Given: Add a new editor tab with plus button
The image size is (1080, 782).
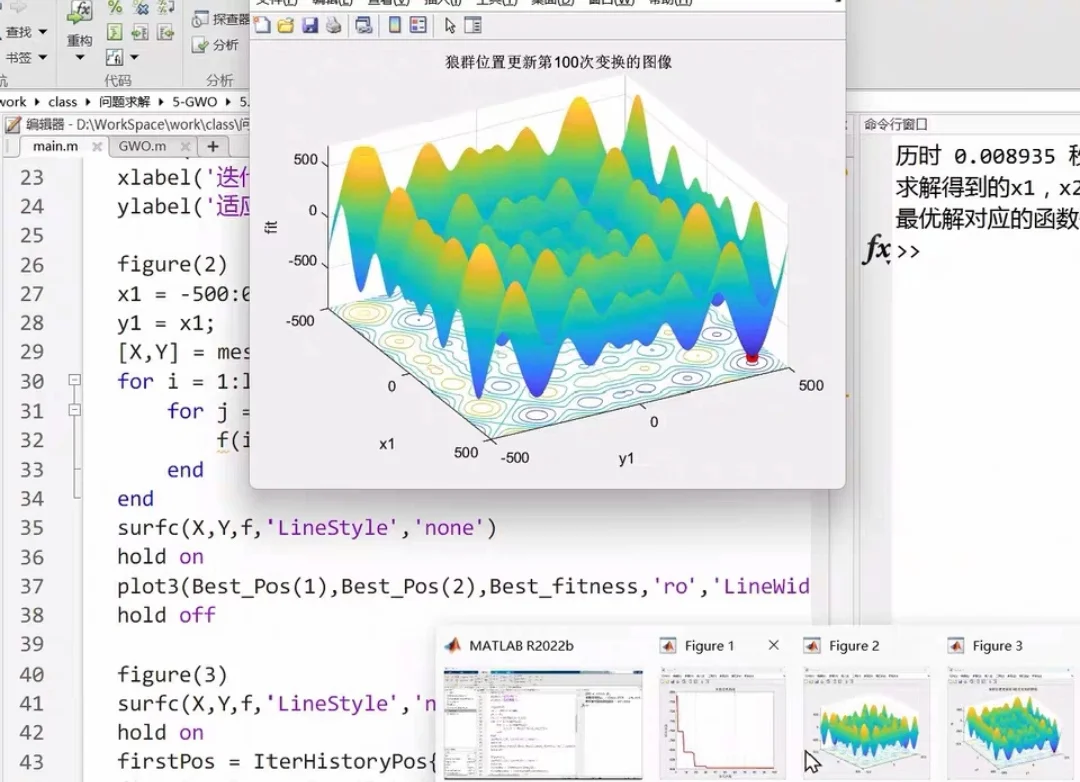Looking at the screenshot, I should 213,146.
